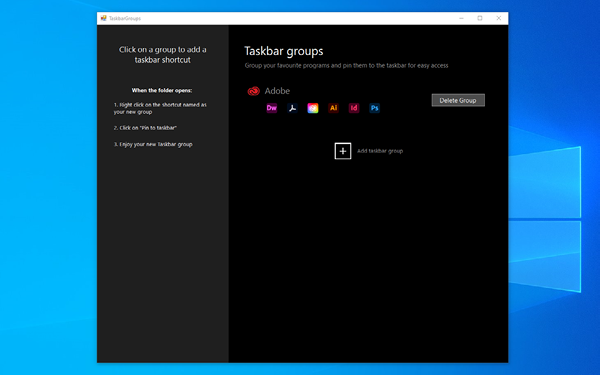This screenshot has height=375, width=600.
Task: Click the 'Click on a group' instruction text
Action: point(163,55)
